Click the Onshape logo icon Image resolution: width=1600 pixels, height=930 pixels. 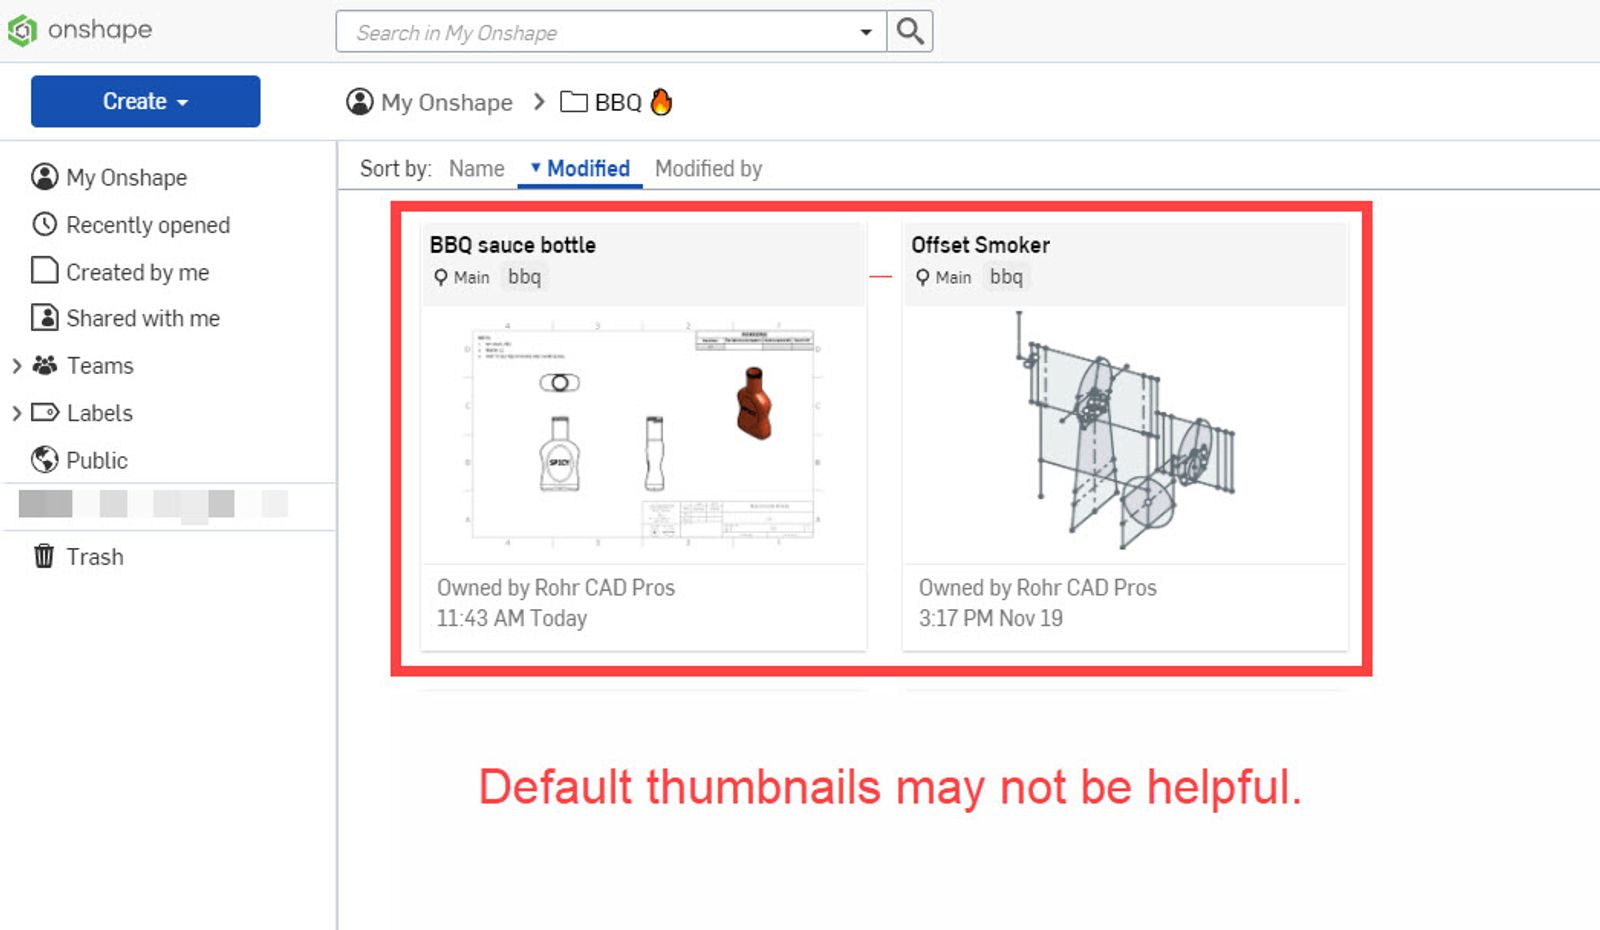22,31
